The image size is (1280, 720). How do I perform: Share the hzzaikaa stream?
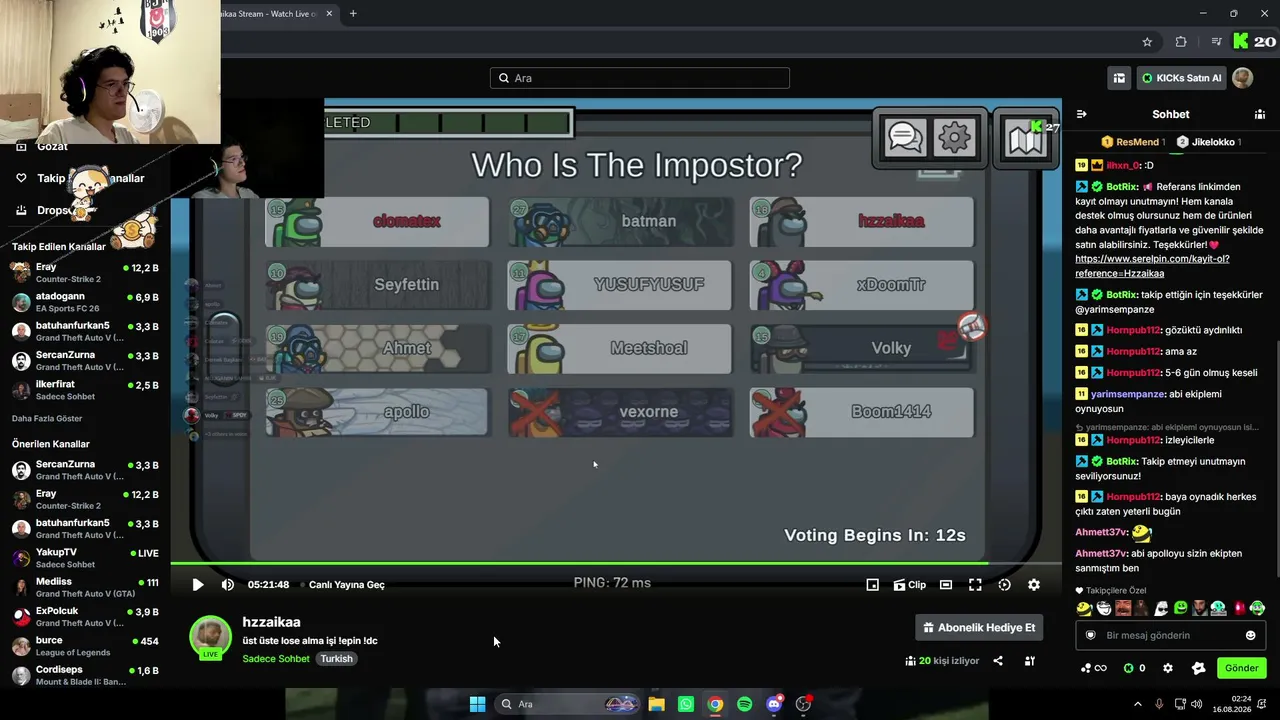pos(998,661)
